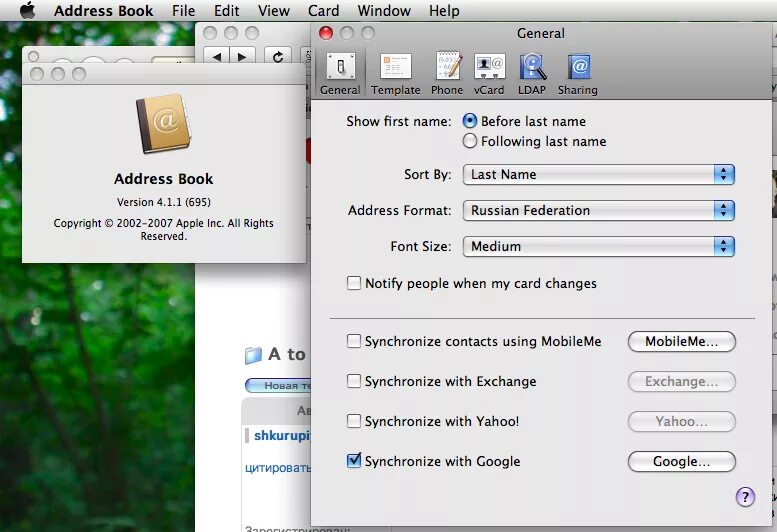Viewport: 777px width, 532px height.
Task: Open the View menu
Action: click(x=274, y=10)
